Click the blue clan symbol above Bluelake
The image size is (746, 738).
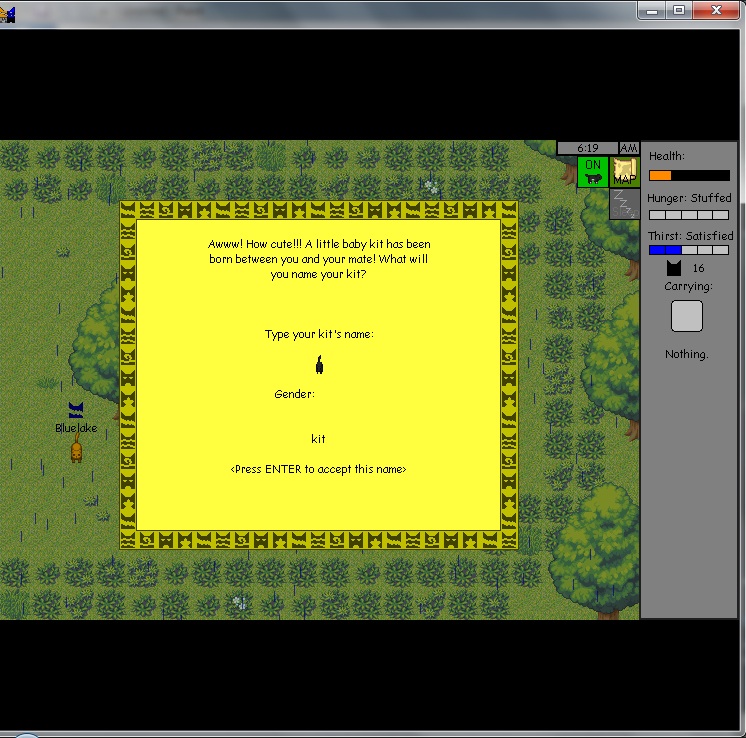pos(76,410)
